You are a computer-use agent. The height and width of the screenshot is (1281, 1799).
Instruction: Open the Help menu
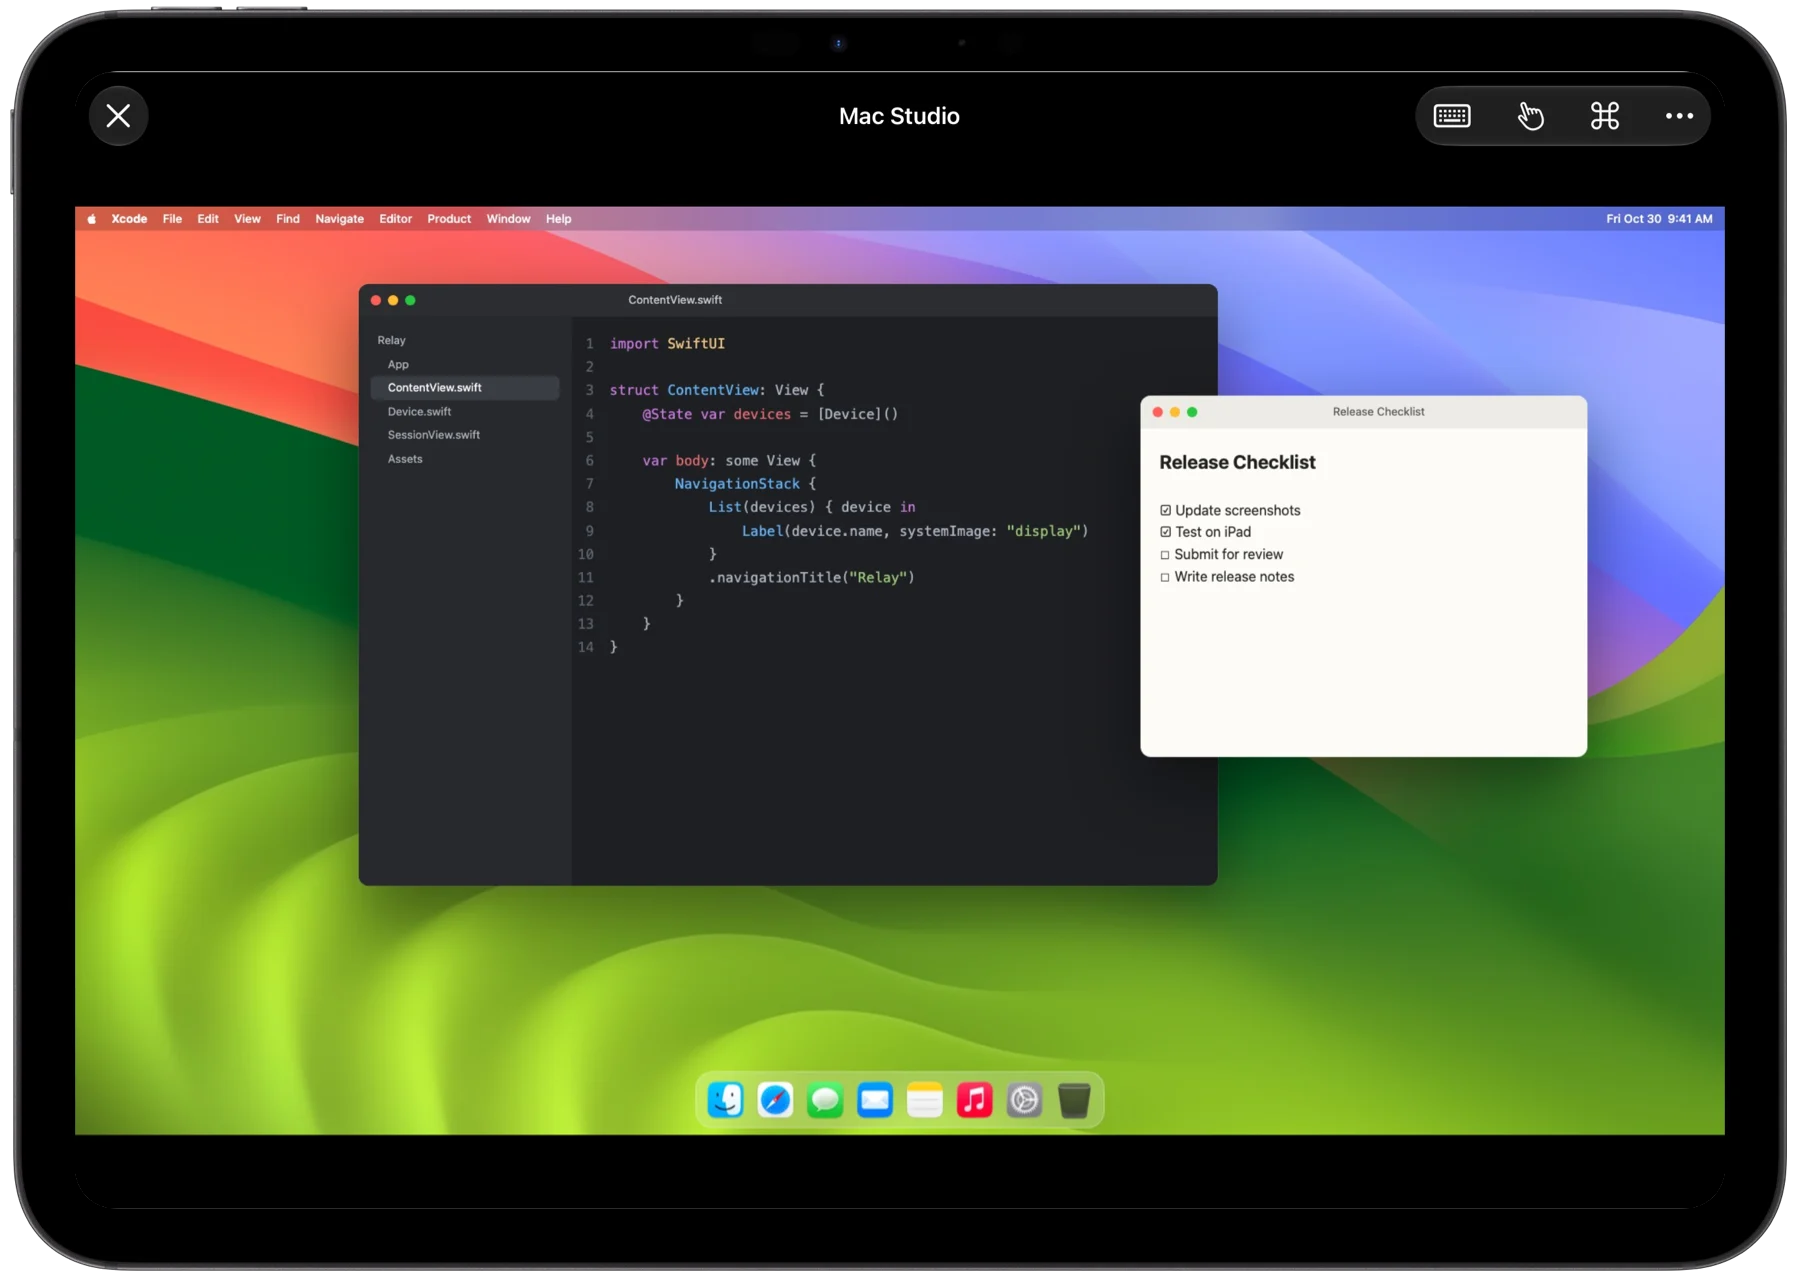(x=558, y=219)
